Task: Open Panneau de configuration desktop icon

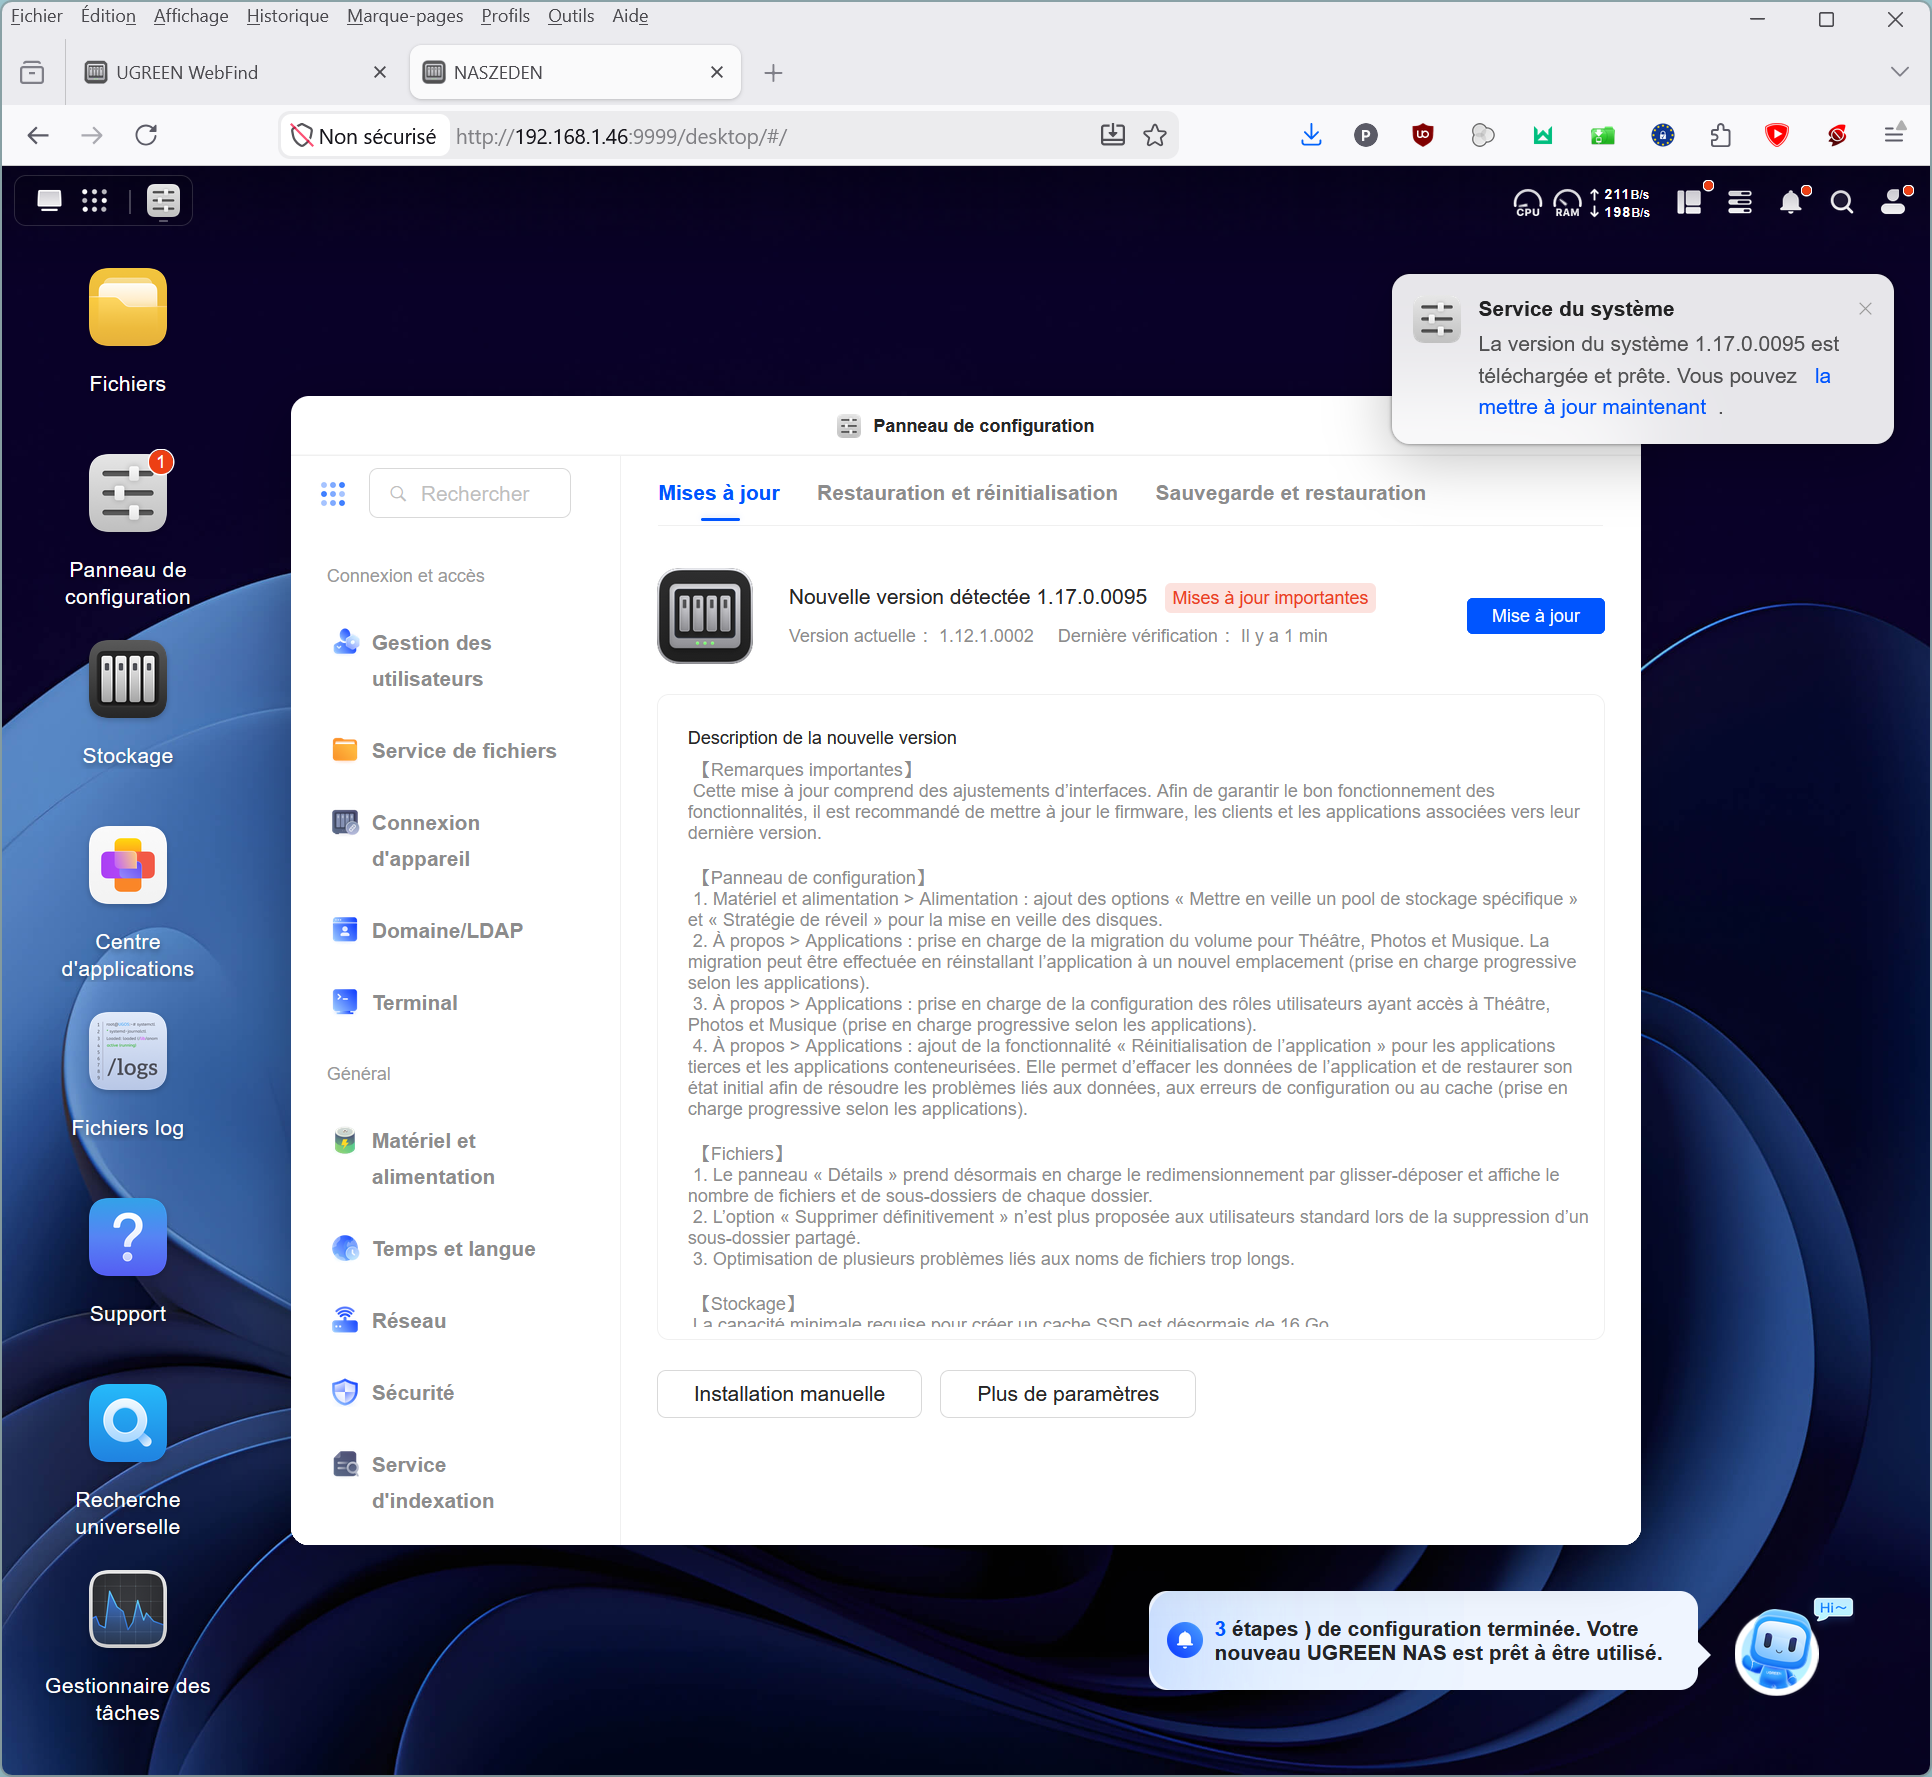Action: (x=128, y=493)
